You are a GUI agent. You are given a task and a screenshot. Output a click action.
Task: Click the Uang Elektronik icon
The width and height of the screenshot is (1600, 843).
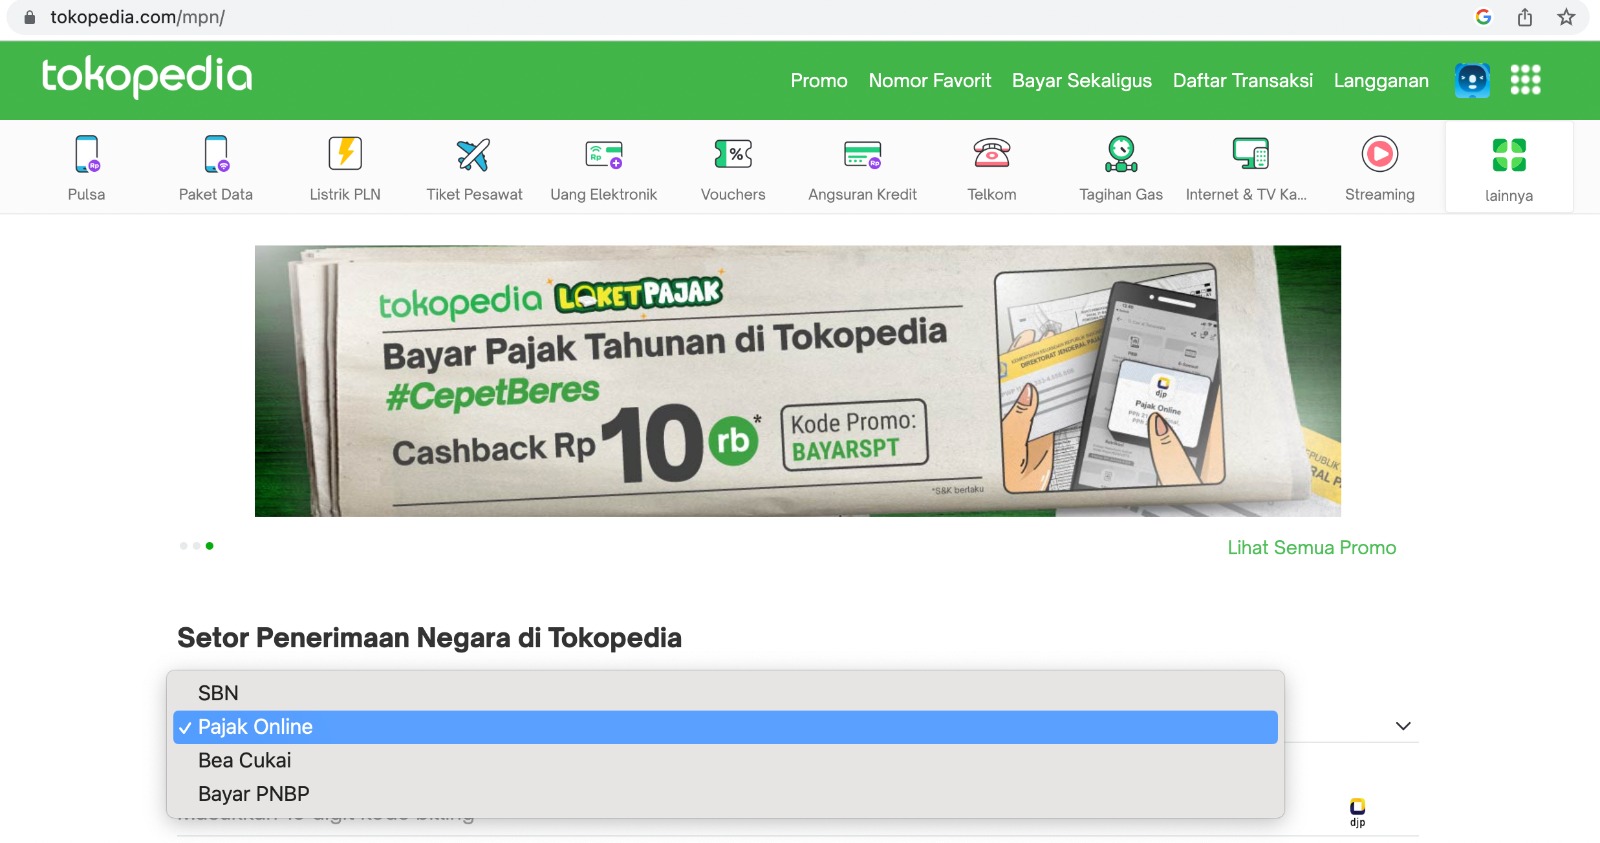click(x=604, y=154)
